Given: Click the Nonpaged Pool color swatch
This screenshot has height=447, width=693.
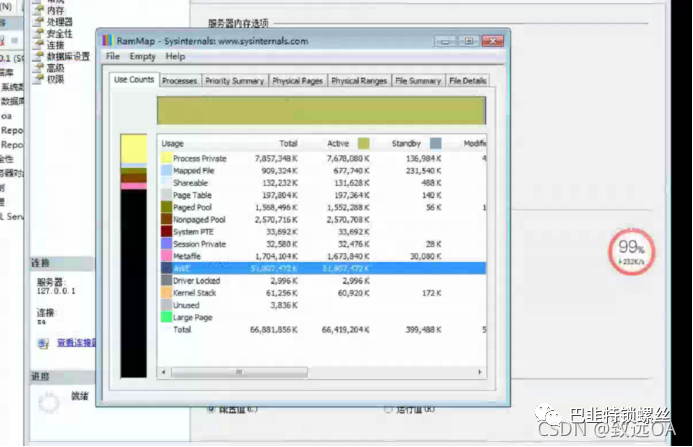Looking at the screenshot, I should [x=166, y=219].
